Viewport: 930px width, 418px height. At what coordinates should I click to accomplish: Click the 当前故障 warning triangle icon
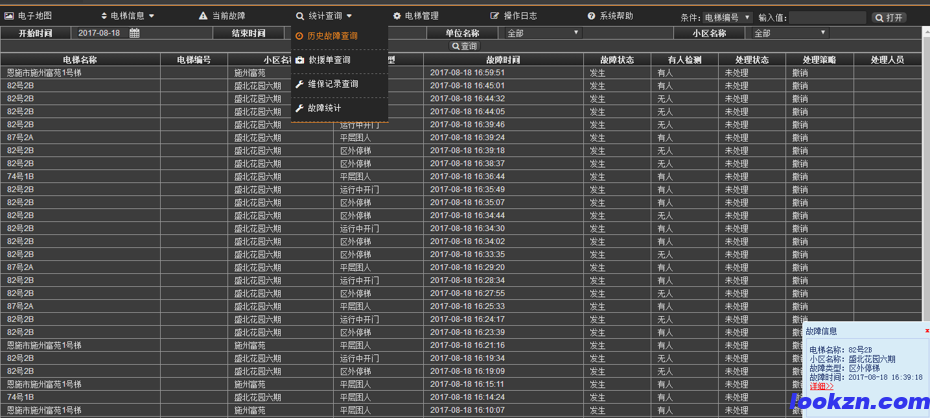point(203,16)
